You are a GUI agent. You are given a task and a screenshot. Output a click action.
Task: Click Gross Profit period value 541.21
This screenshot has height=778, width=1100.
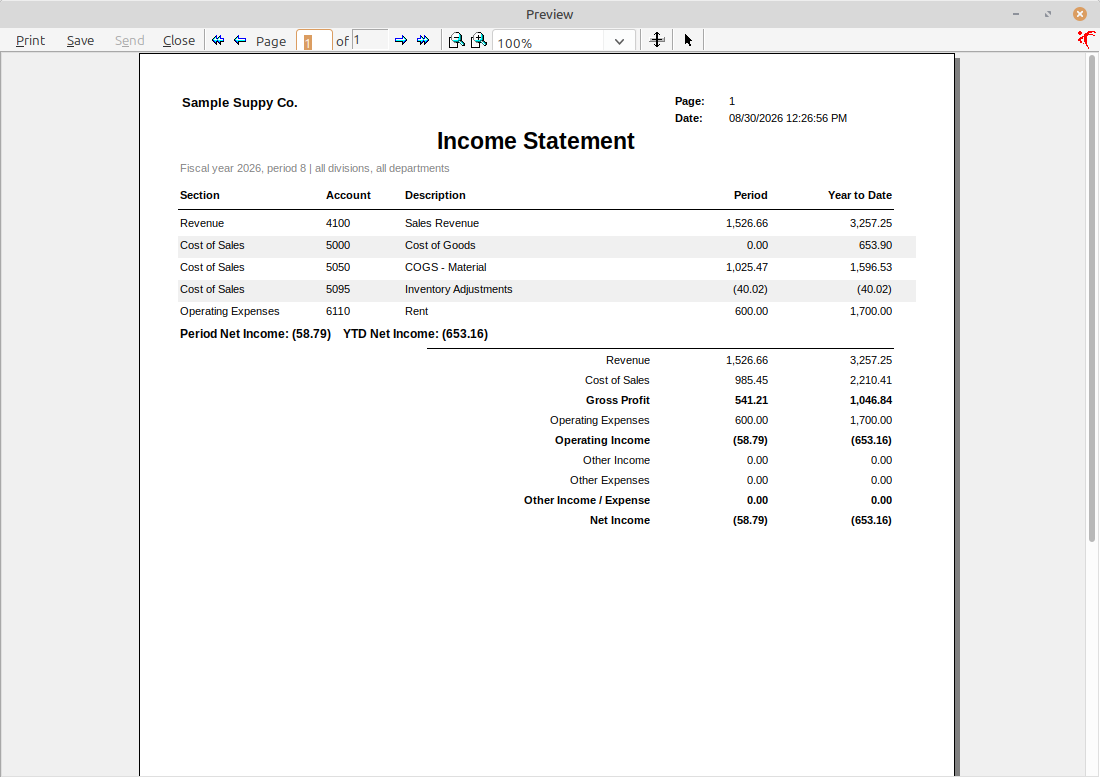click(751, 400)
